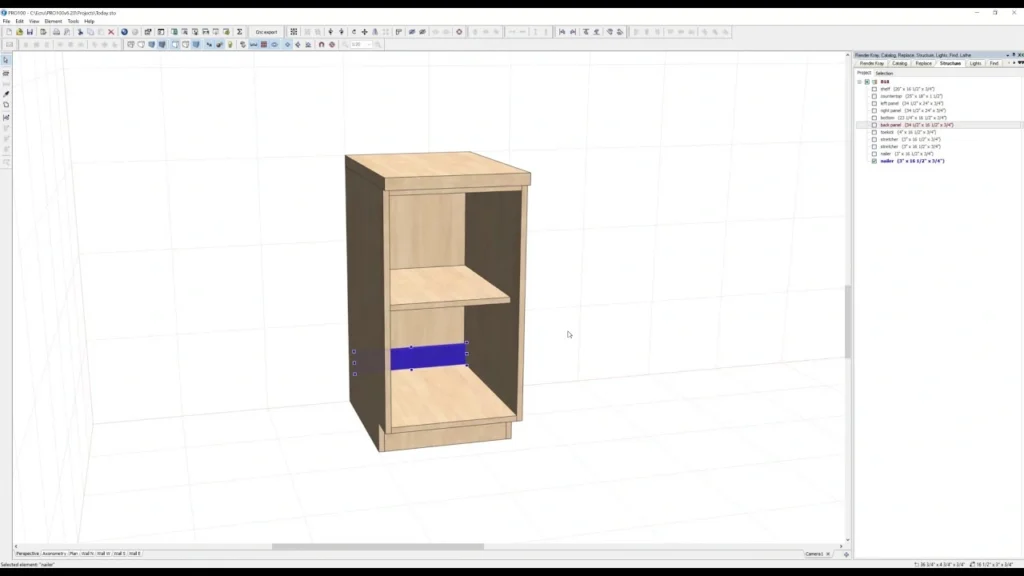
Task: Click the four-way move arrows icon
Action: [x=364, y=31]
